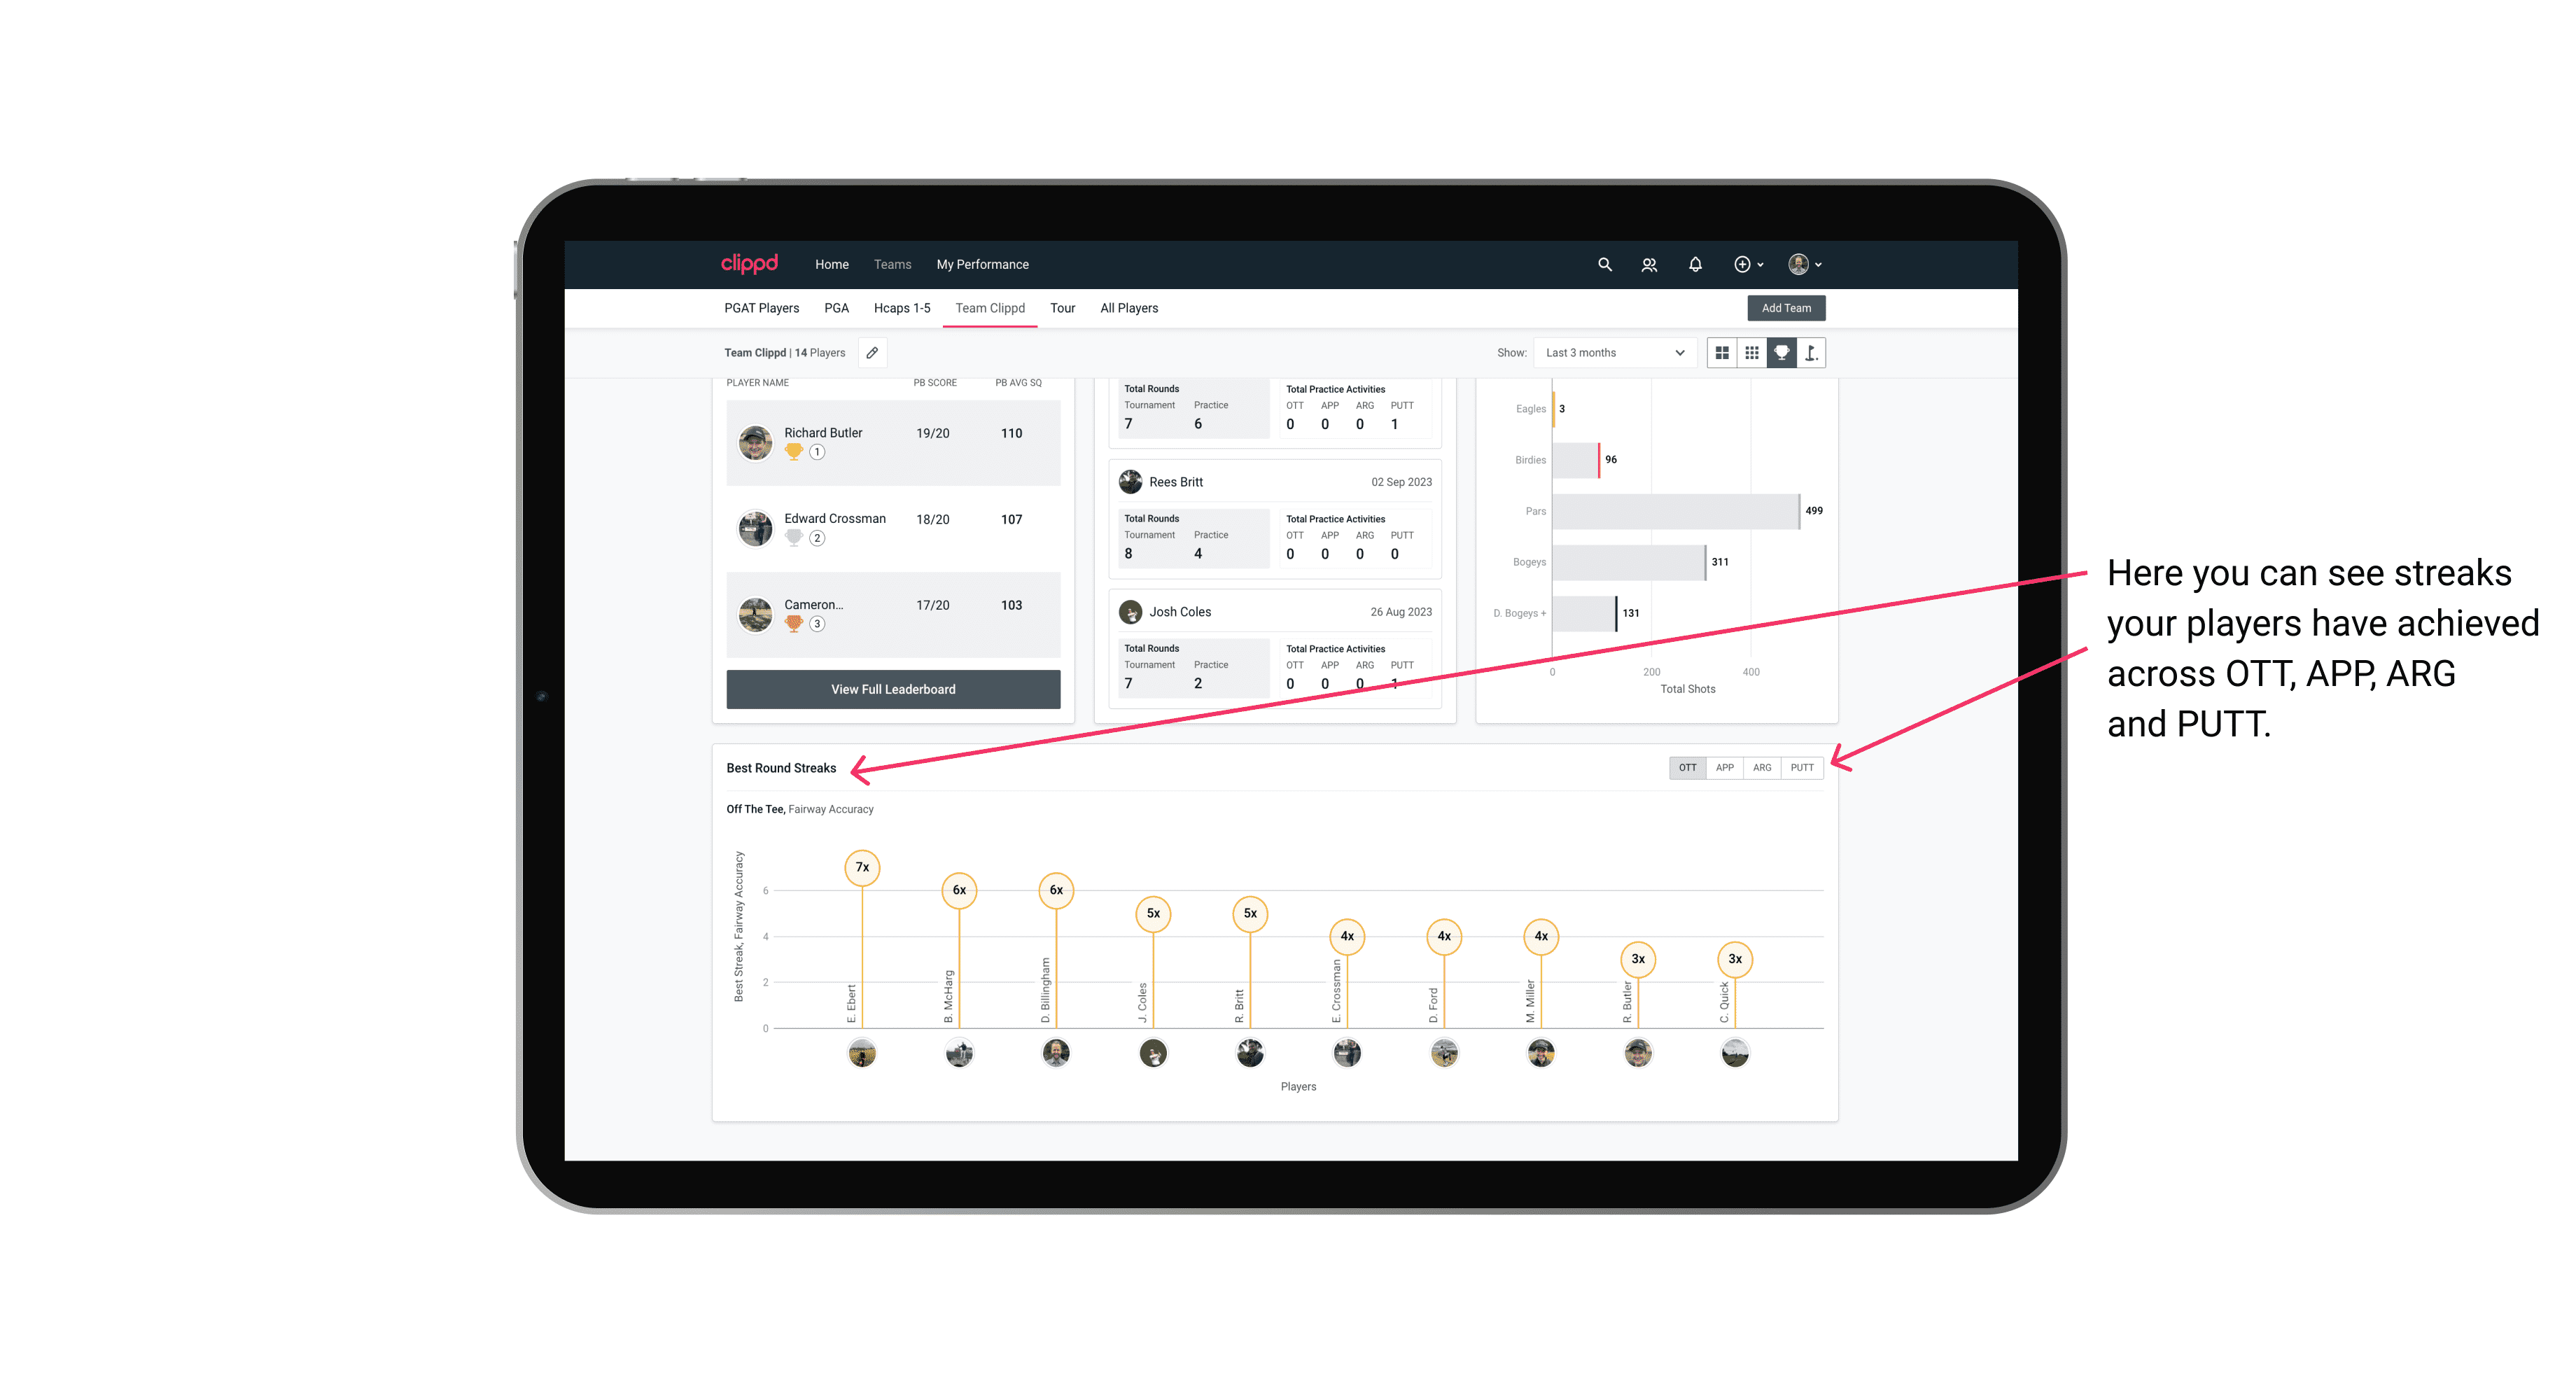Click the notifications bell dropdown
Image resolution: width=2576 pixels, height=1386 pixels.
(1693, 265)
